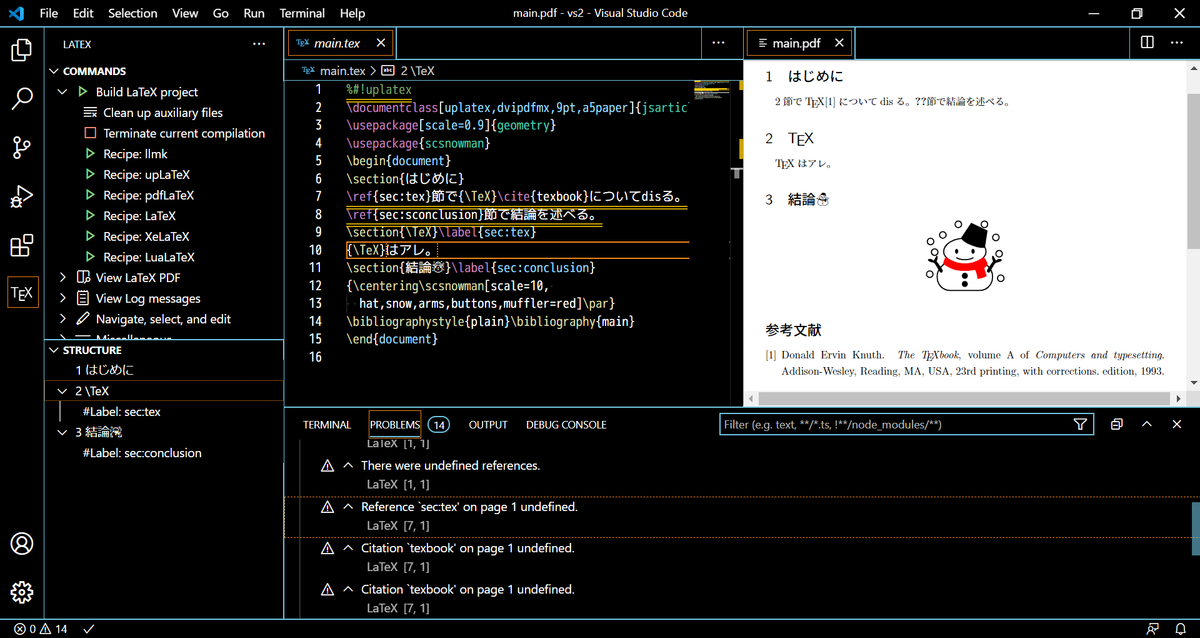Click the View LaTeX PDF icon
The height and width of the screenshot is (638, 1200).
point(84,278)
